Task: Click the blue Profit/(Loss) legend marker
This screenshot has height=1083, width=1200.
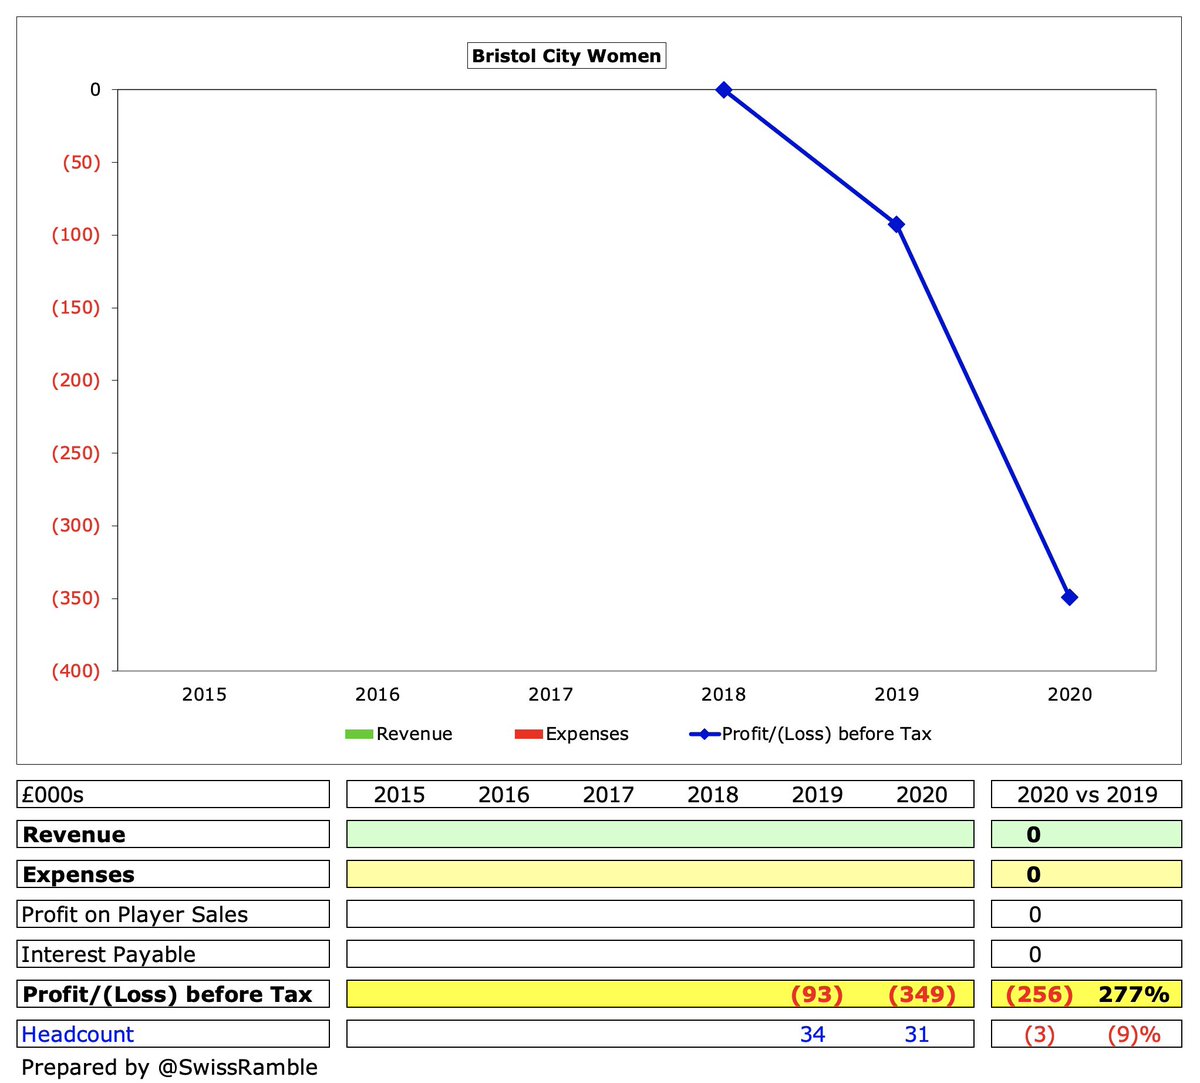Action: coord(705,734)
